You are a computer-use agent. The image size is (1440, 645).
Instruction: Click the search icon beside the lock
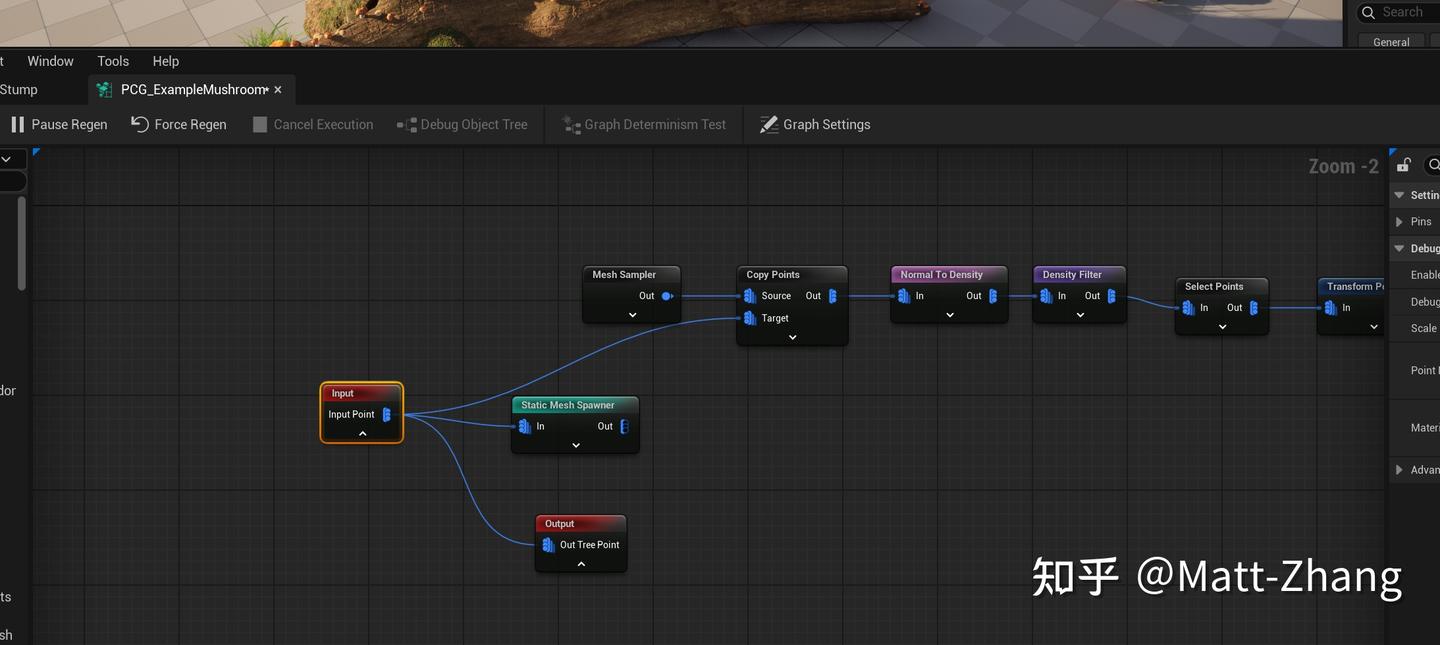tap(1434, 165)
